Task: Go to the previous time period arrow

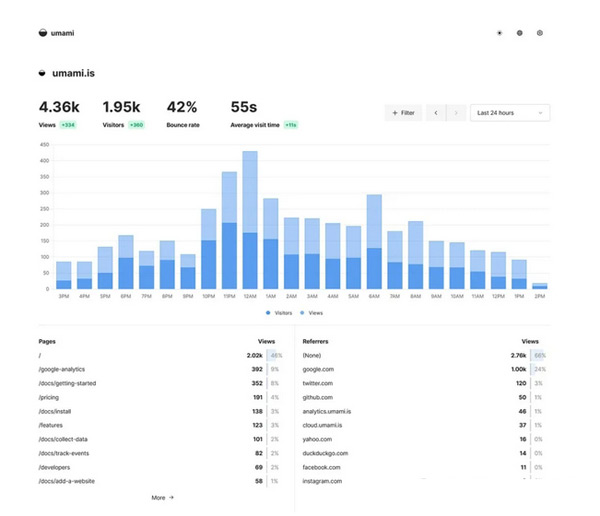Action: click(x=436, y=113)
